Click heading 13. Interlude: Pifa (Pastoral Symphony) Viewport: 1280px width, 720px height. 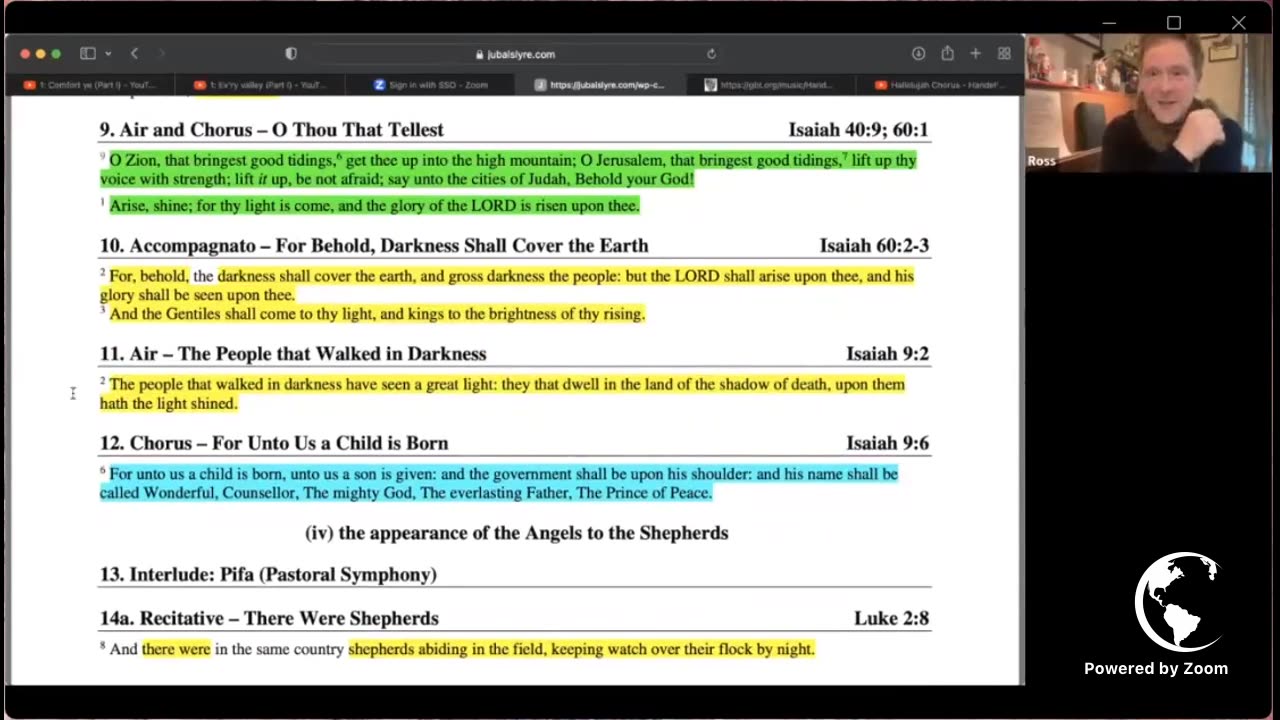[268, 575]
